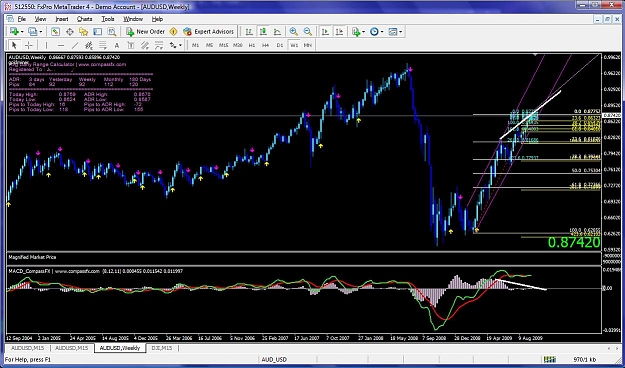Switch chart to Bar Chart mode
625x368 pixels.
click(x=249, y=31)
